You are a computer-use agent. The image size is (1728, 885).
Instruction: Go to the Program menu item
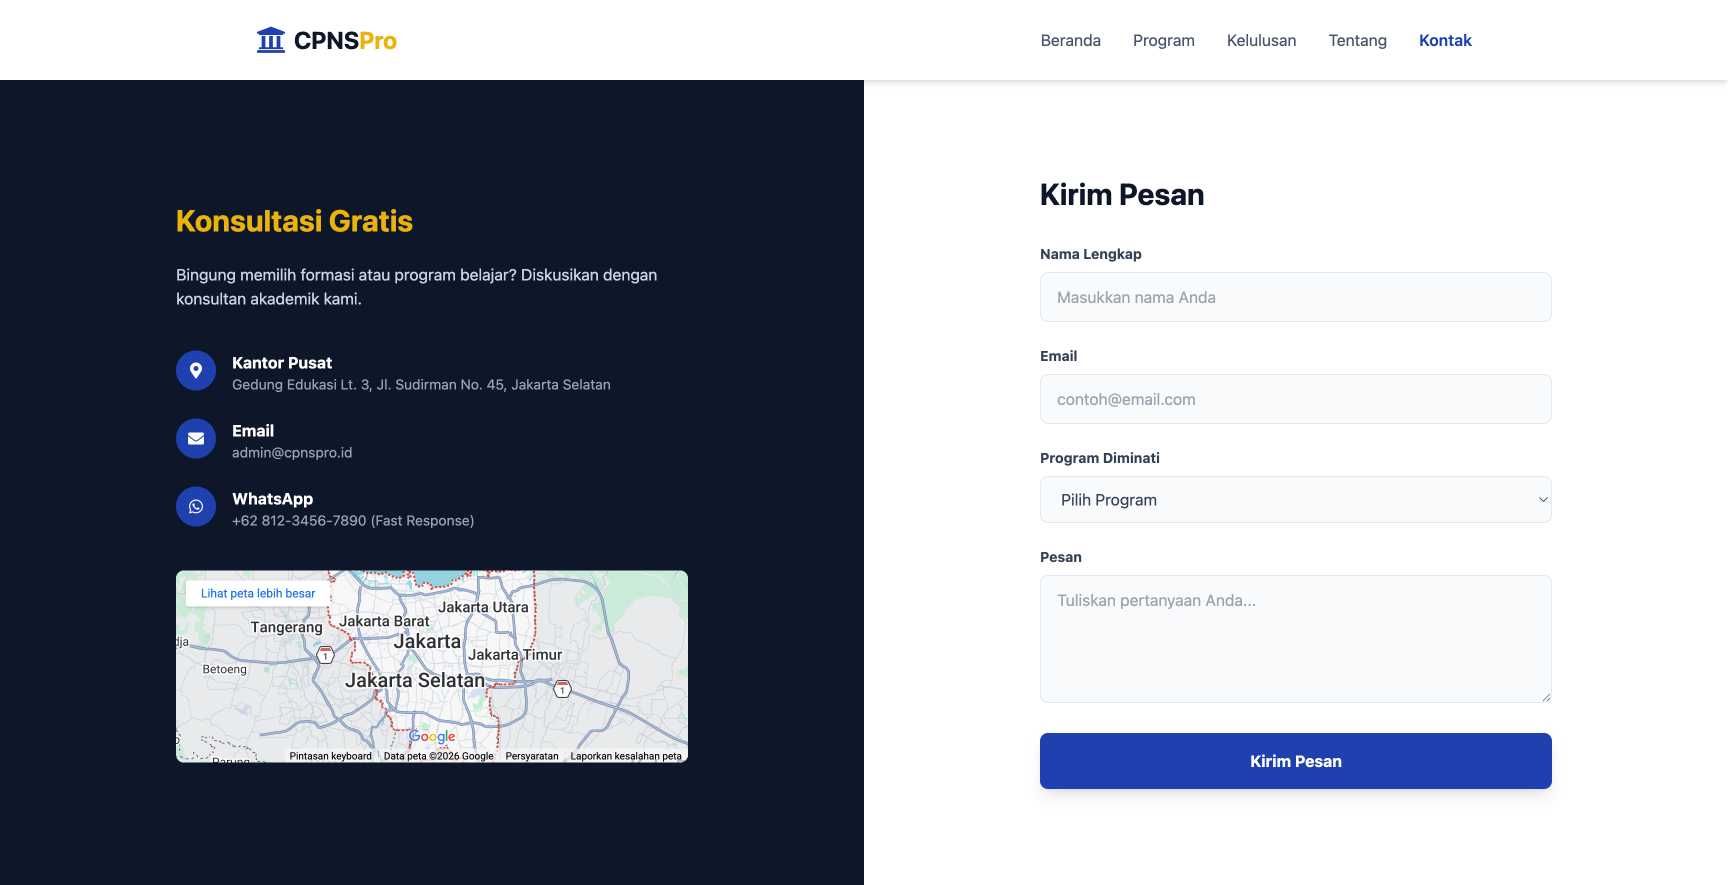click(1163, 40)
